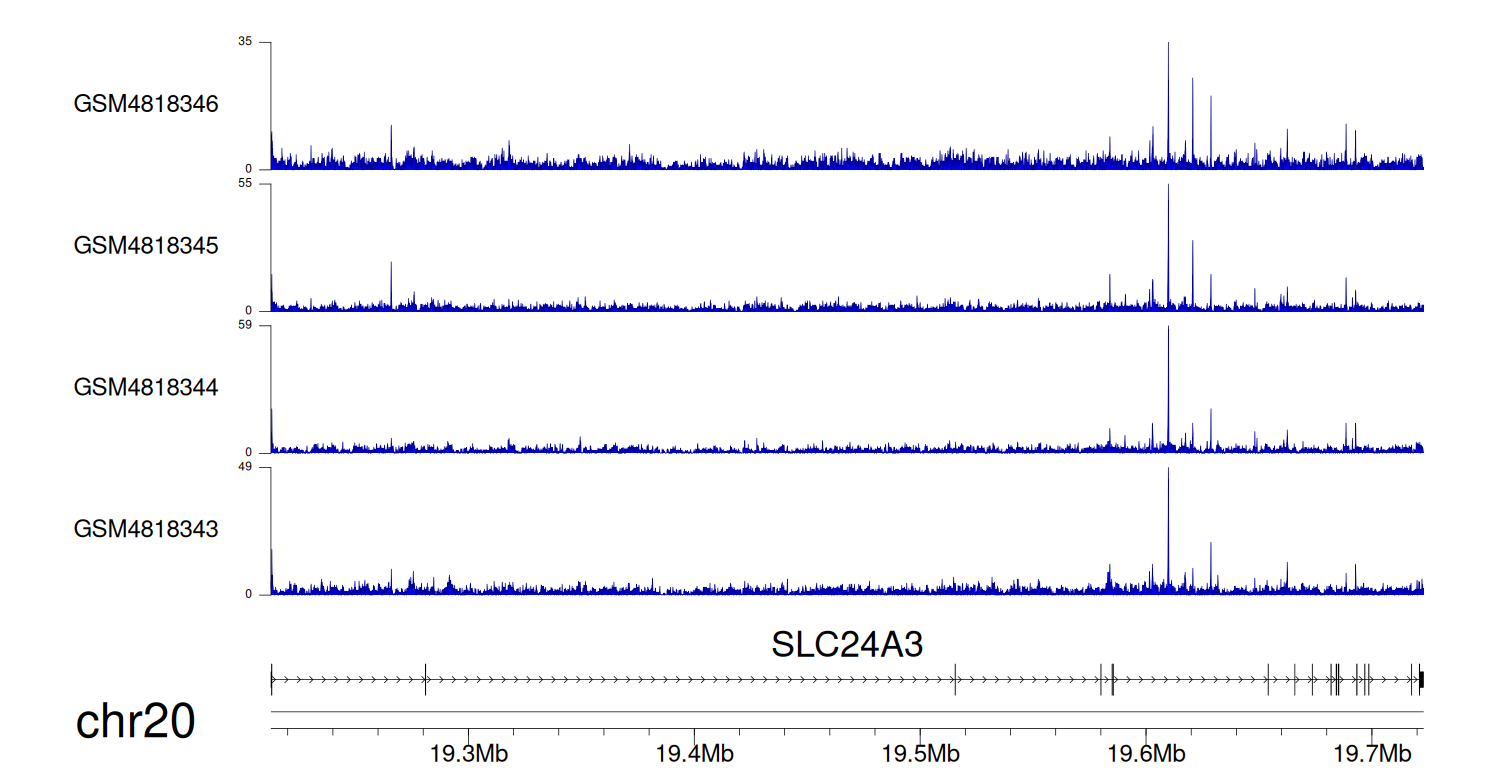Click the SLC24A3 exon just above the 19.5Mb label
This screenshot has width=1500, height=780.
coord(955,679)
